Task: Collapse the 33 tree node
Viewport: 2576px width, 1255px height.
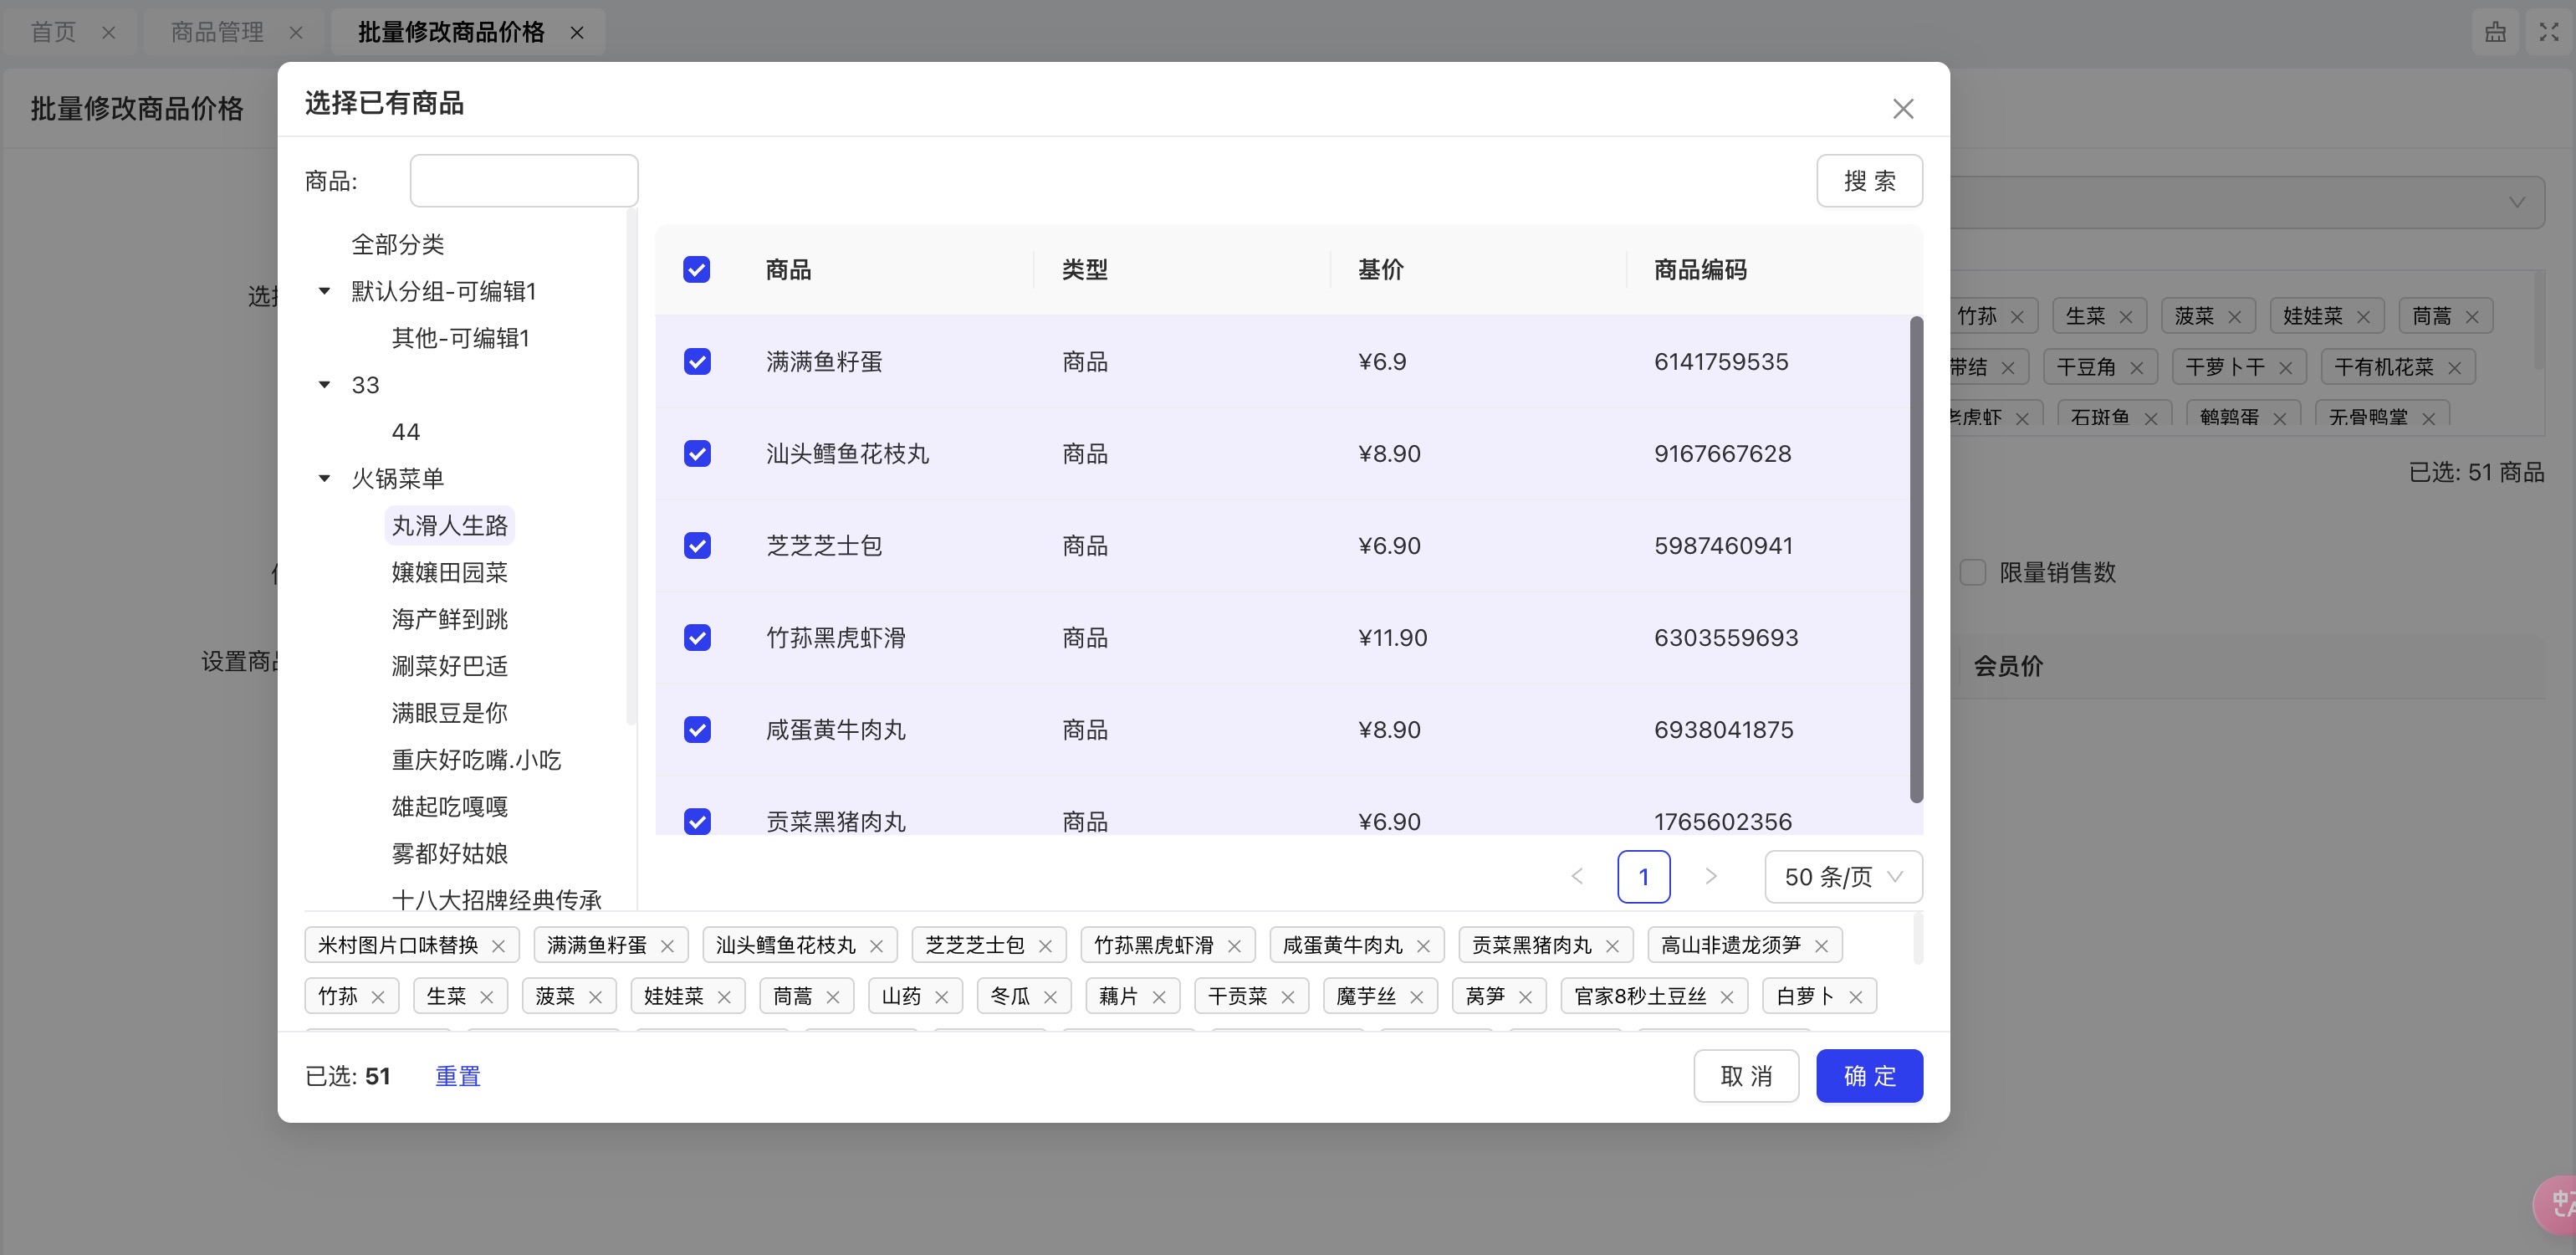Action: pos(324,385)
